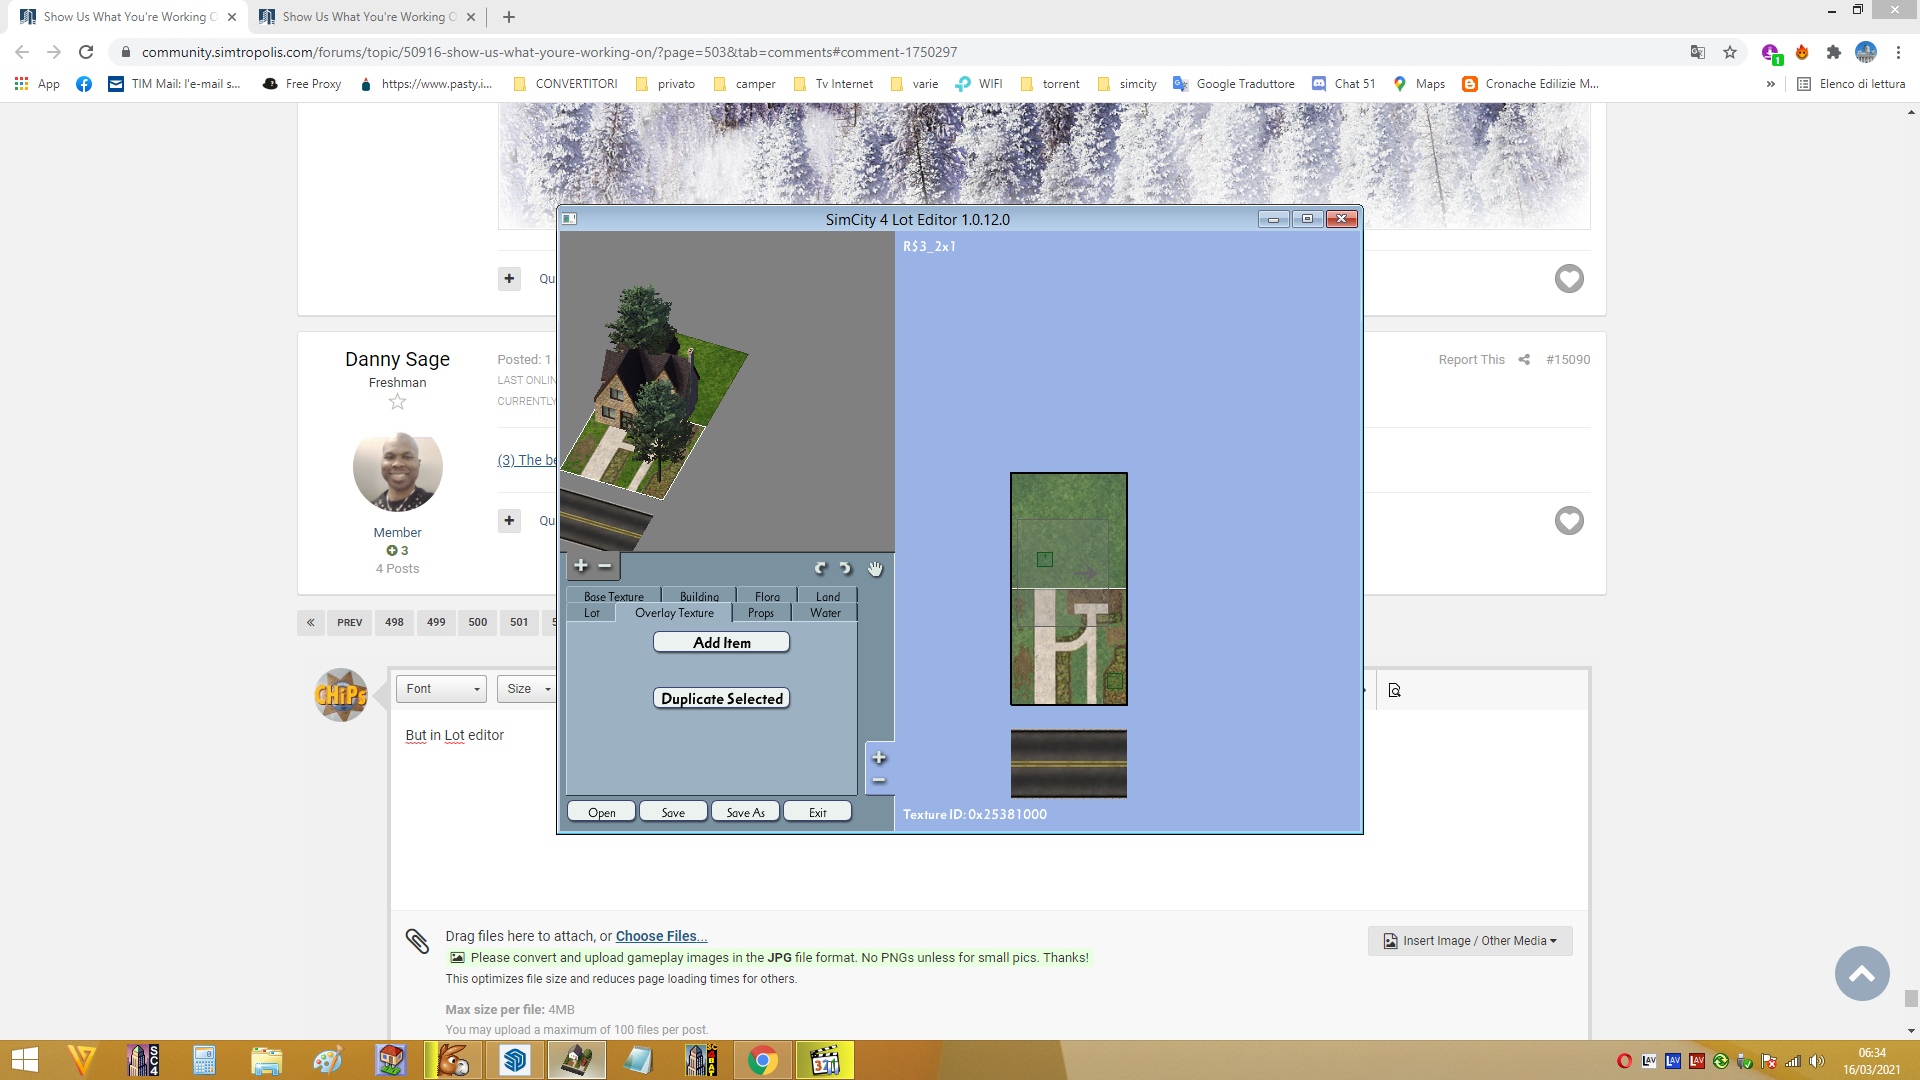The height and width of the screenshot is (1080, 1920).
Task: Click the Add Item button
Action: tap(722, 643)
